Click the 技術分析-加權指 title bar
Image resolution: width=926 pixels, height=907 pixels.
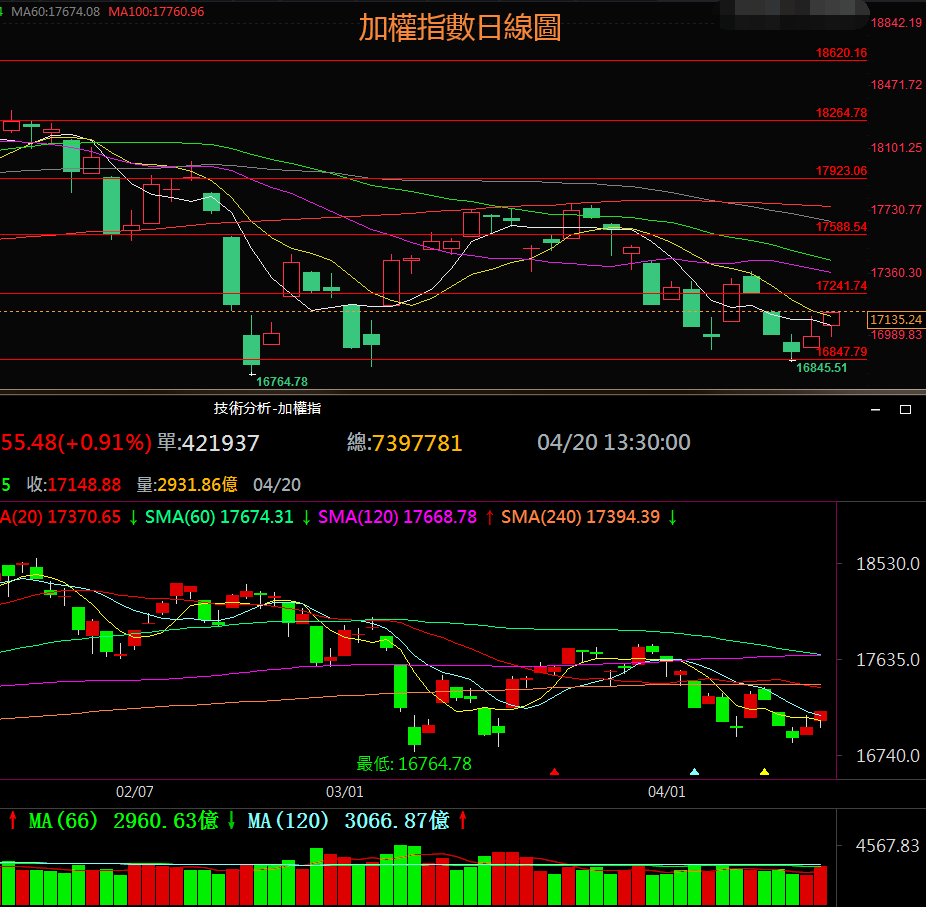click(267, 408)
